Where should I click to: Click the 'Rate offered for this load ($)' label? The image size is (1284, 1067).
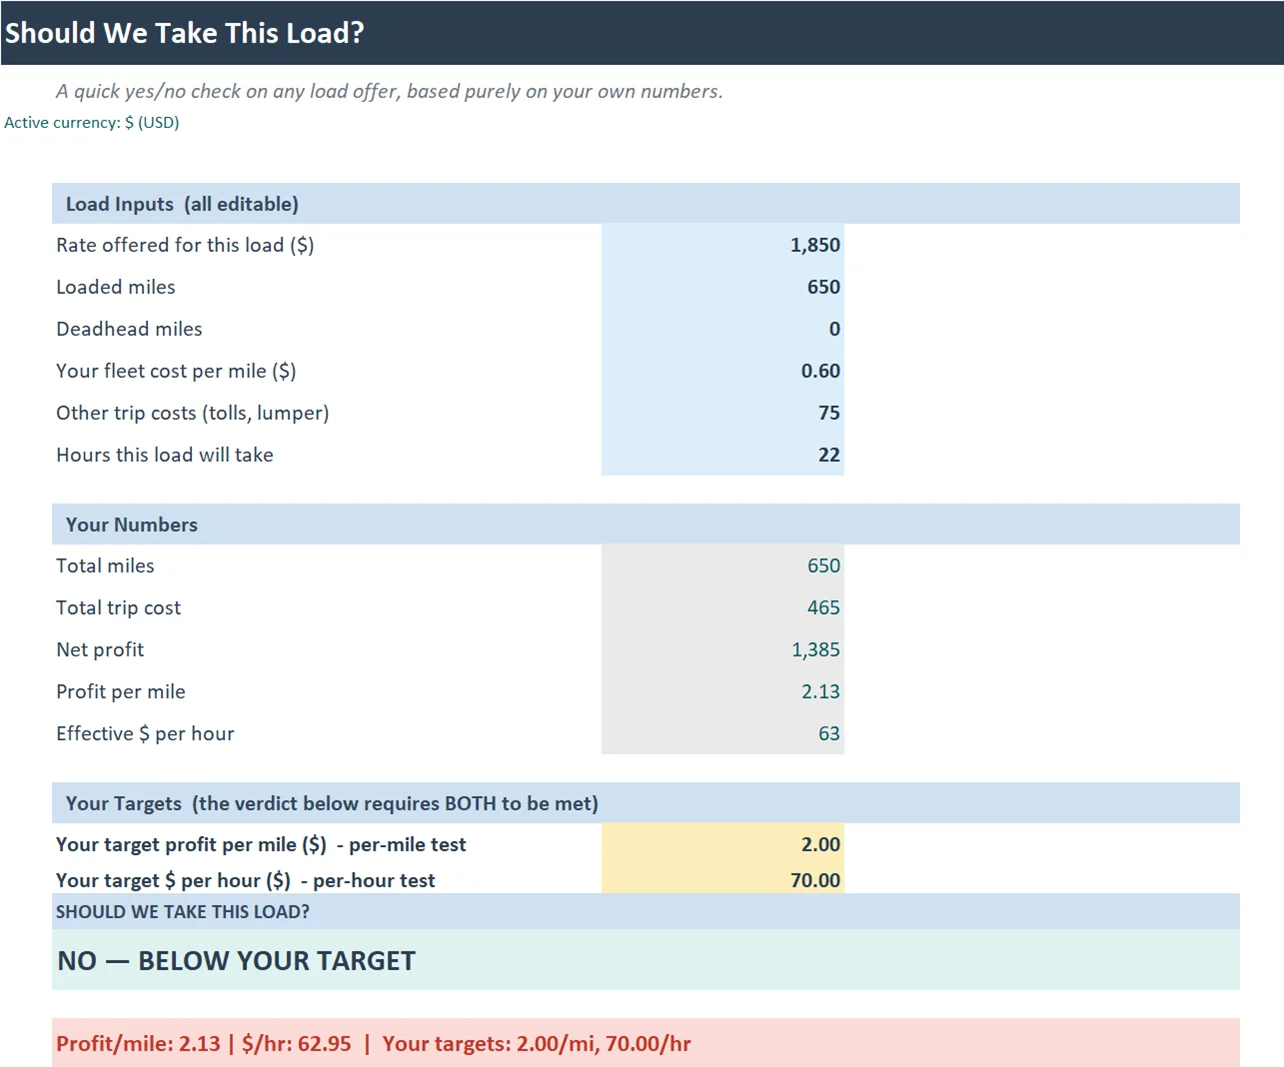coord(185,245)
